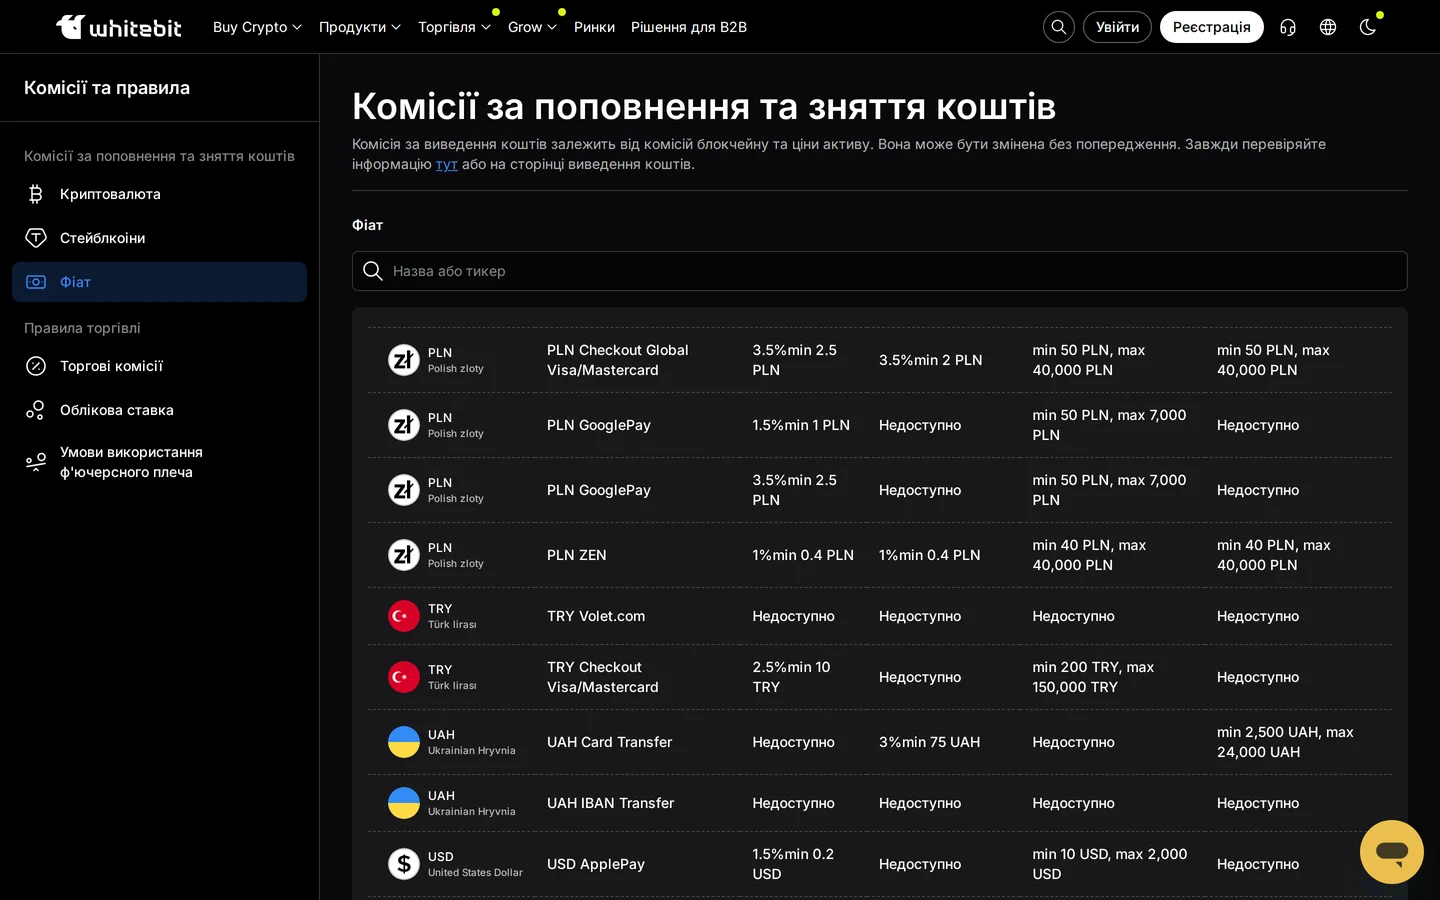
Task: Click 'TRY Volet.com' method cell
Action: [596, 616]
